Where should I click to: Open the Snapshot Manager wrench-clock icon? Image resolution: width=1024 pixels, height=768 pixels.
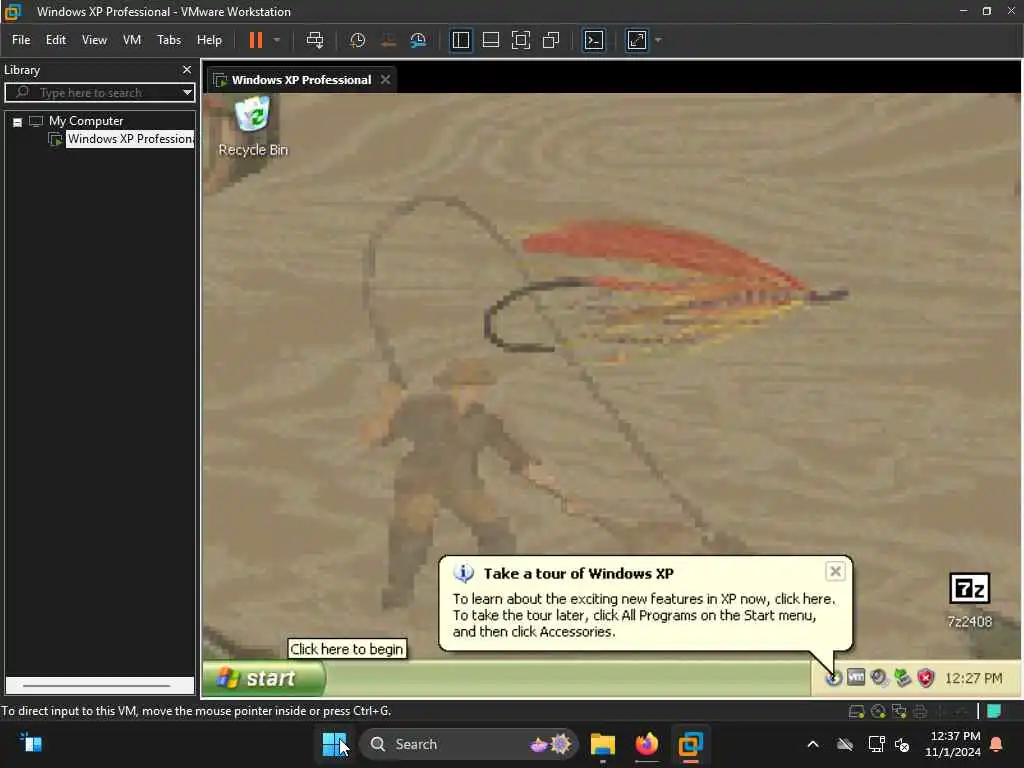418,40
